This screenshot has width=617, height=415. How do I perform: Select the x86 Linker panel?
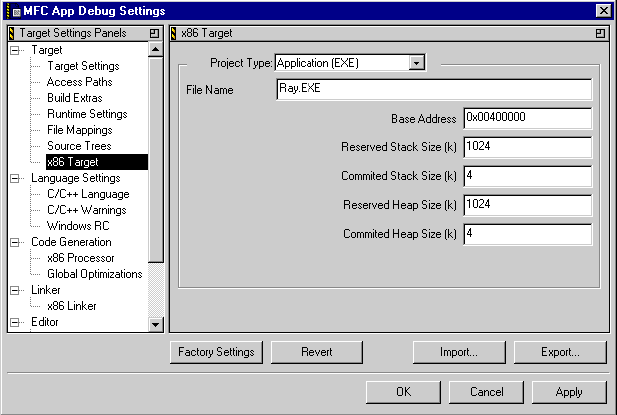pos(72,306)
